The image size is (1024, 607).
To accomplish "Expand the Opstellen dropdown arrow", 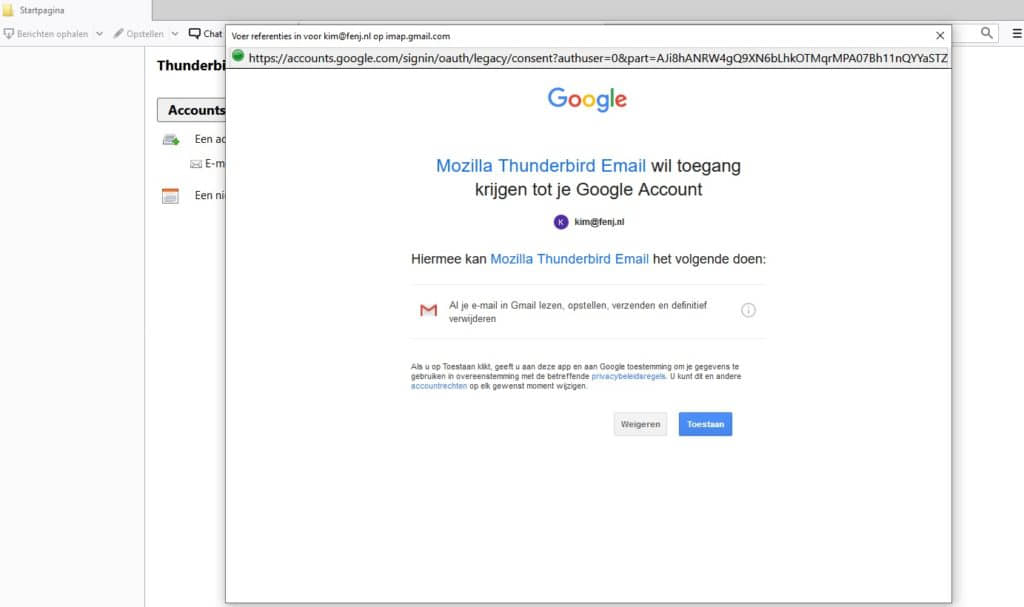I will click(175, 33).
